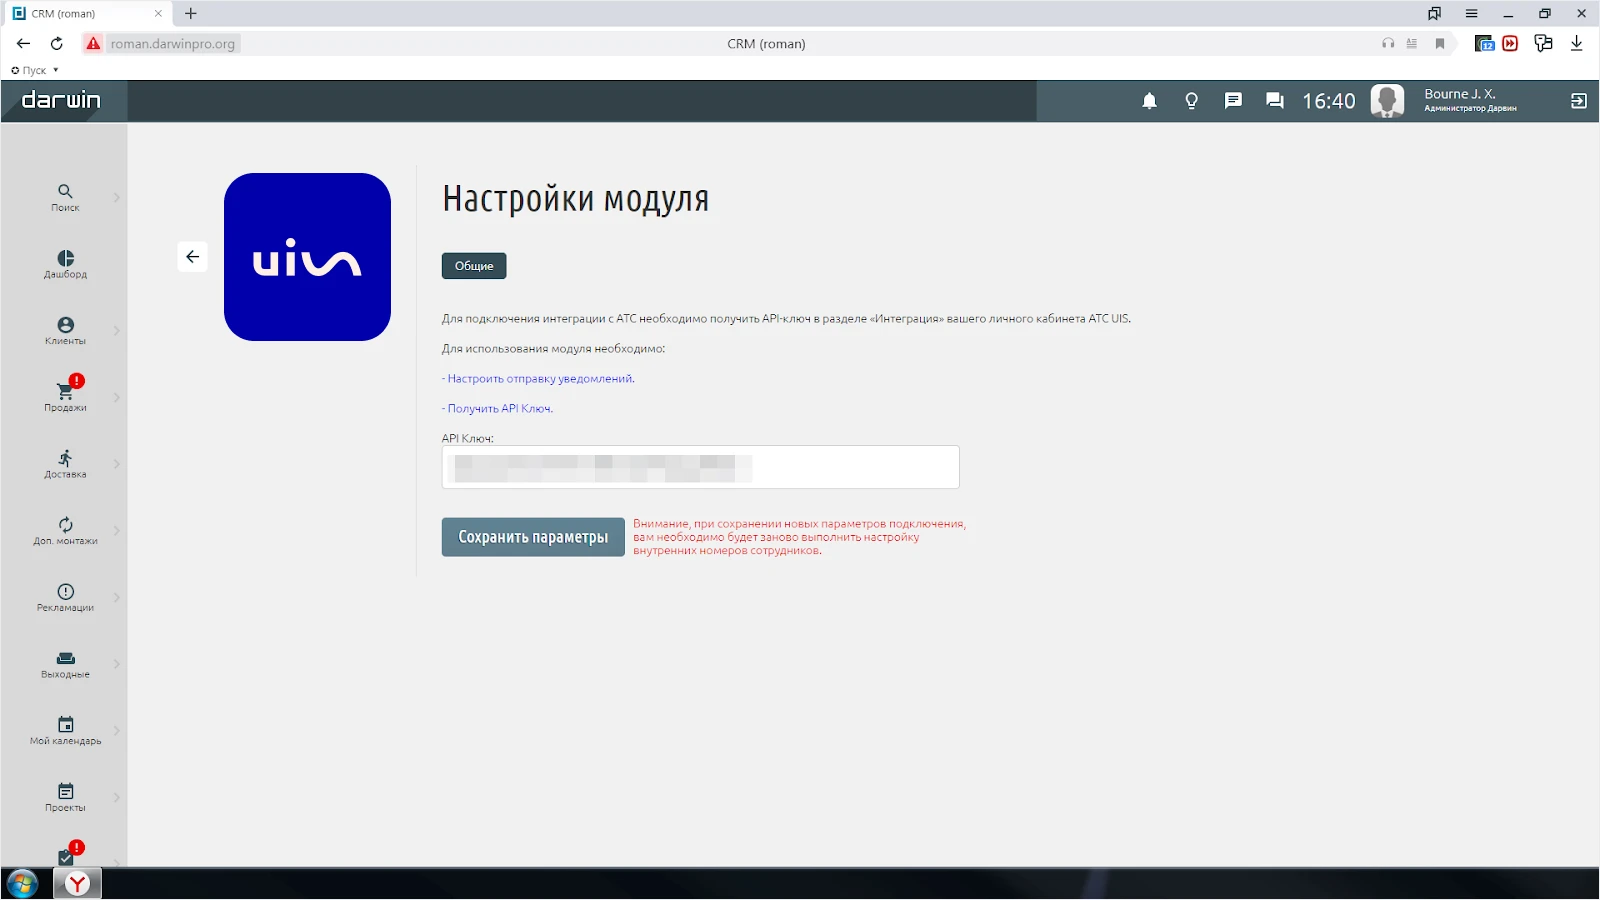1600x900 pixels.
Task: Open a new browser tab
Action: tap(191, 13)
